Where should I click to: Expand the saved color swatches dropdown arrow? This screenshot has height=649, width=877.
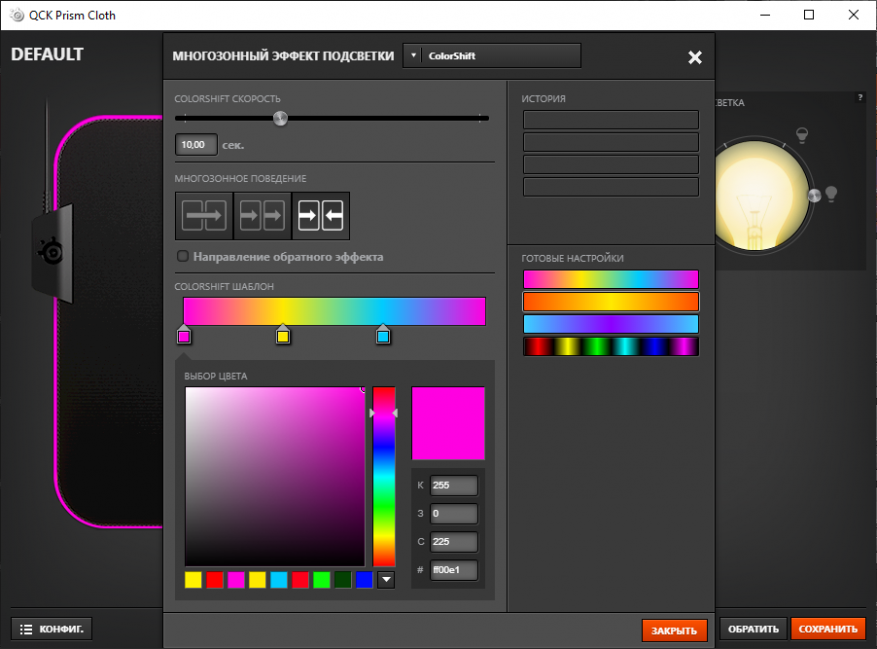(x=386, y=580)
